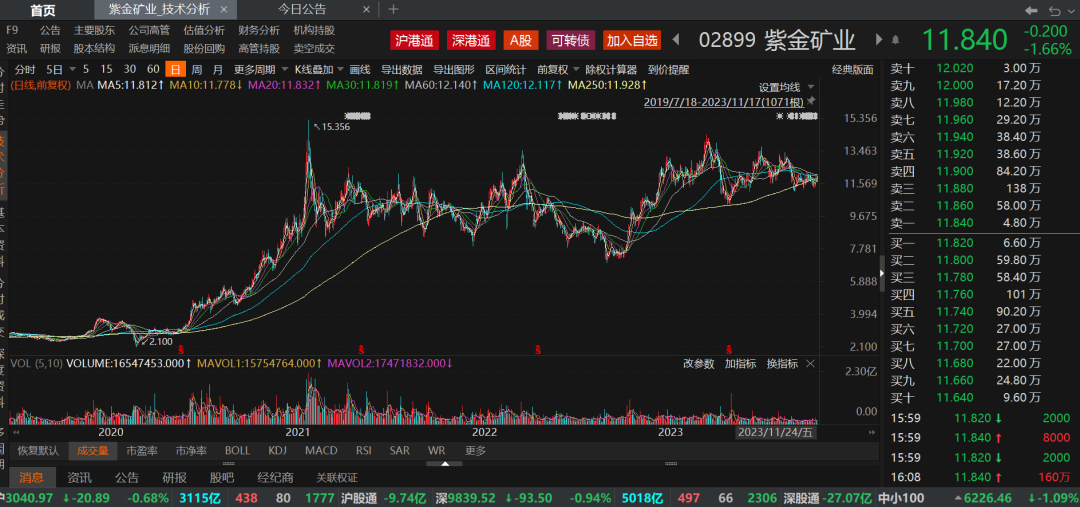Image resolution: width=1080 pixels, height=507 pixels.
Task: Open 到价提醒 price alert
Action: point(668,70)
